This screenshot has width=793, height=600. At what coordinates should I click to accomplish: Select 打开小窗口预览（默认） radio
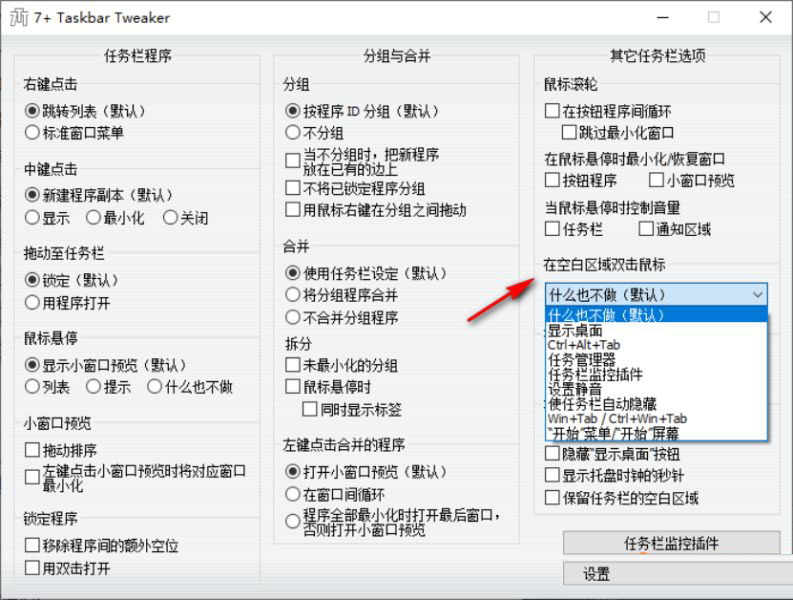pos(292,472)
